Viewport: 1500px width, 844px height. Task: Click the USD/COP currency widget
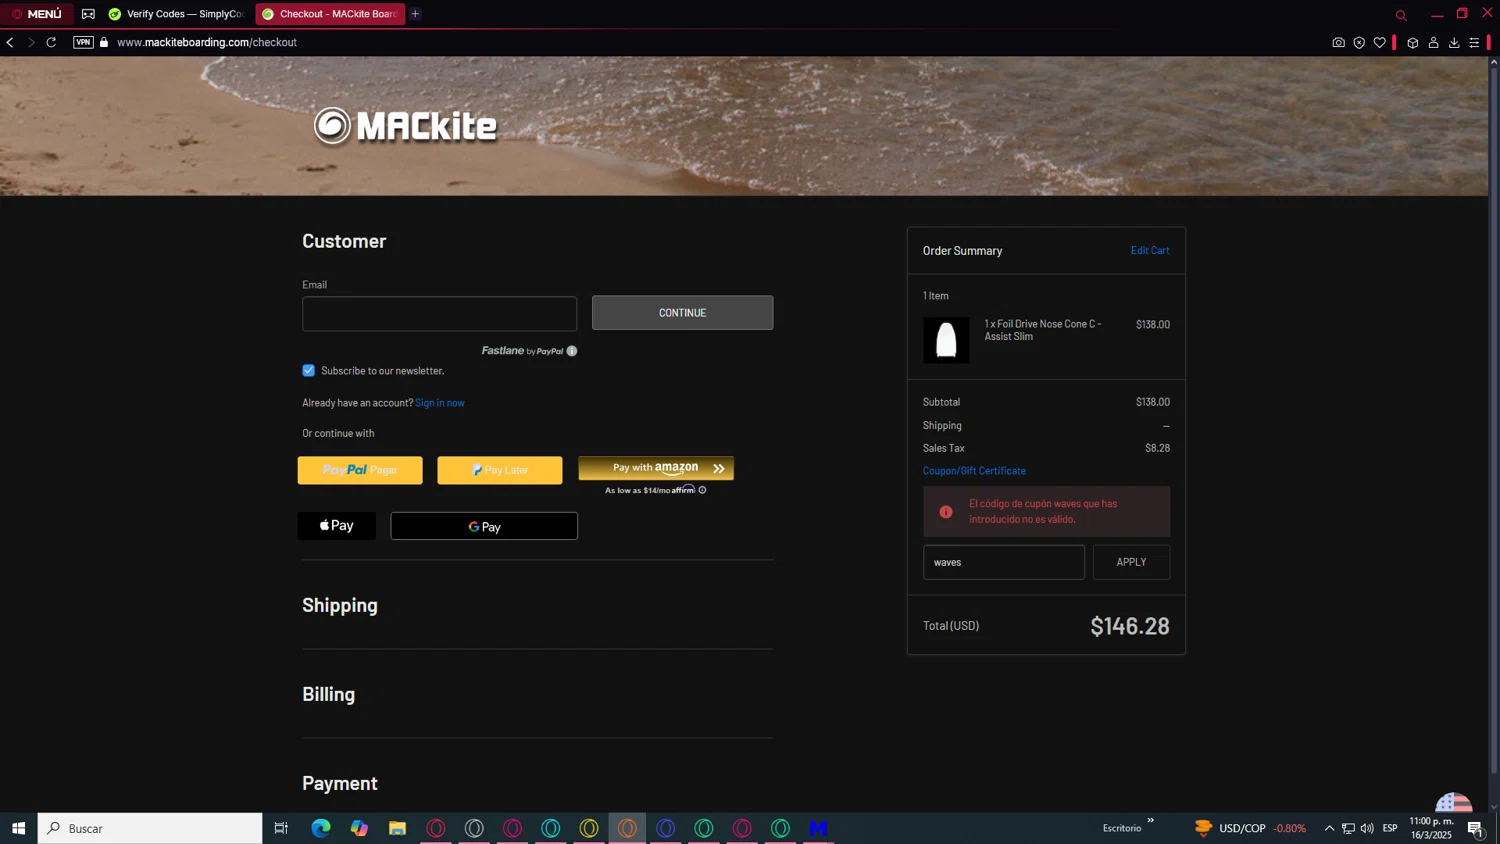point(1250,828)
